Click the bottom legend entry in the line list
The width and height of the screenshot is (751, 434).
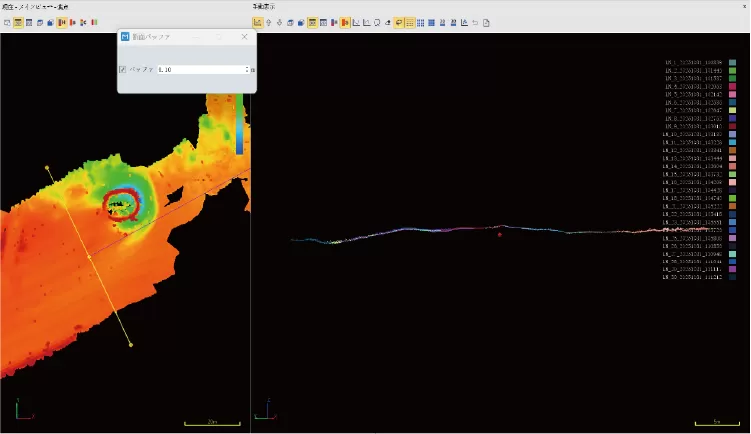coord(693,277)
